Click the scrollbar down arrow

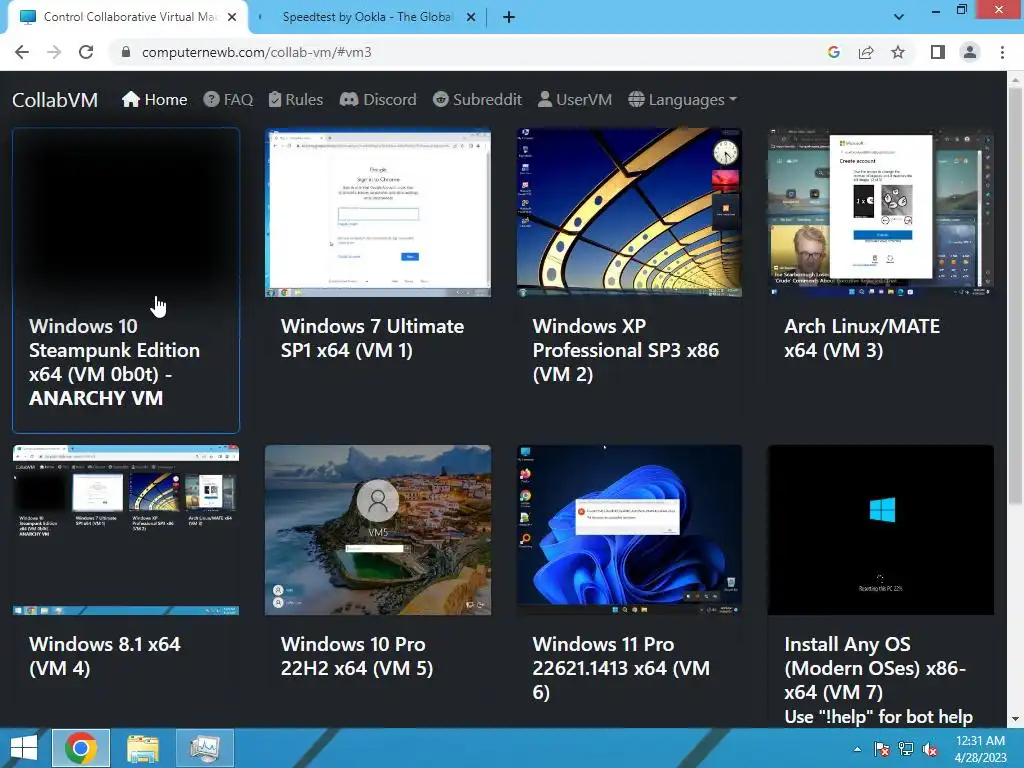[1015, 719]
